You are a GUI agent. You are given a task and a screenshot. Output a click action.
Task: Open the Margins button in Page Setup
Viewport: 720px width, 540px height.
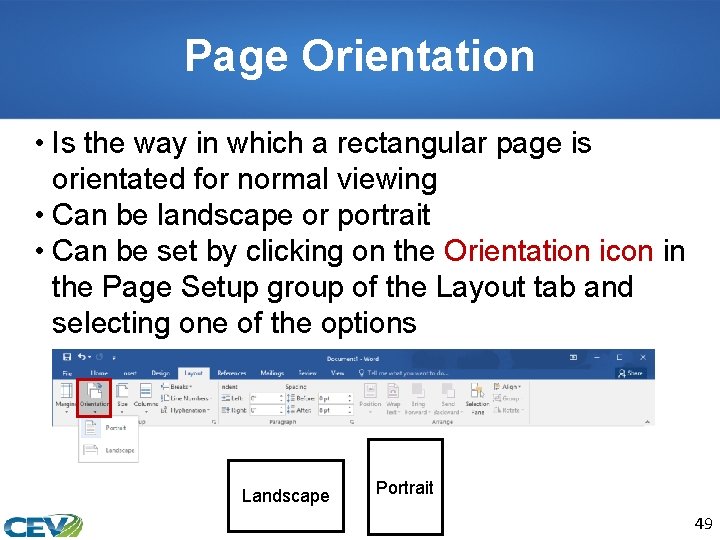[x=66, y=398]
